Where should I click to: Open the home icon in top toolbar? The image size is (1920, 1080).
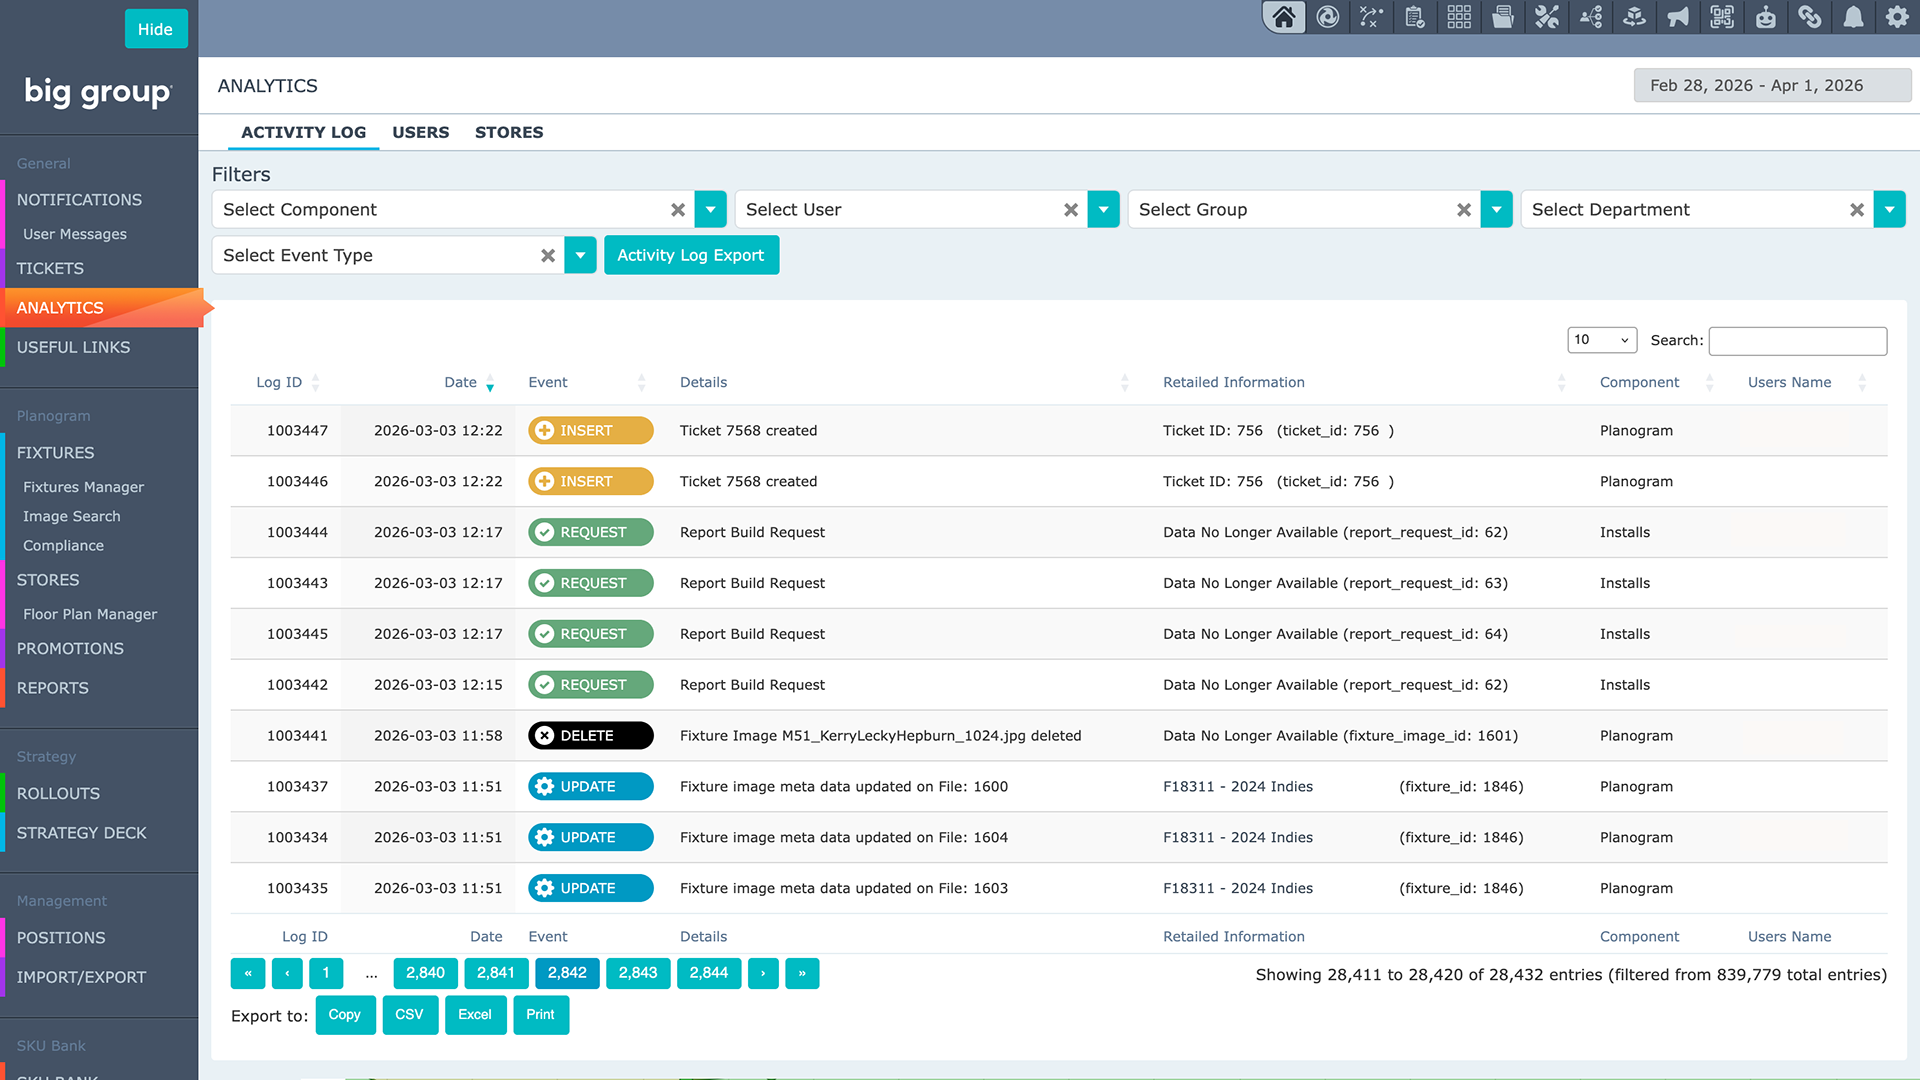pos(1284,17)
